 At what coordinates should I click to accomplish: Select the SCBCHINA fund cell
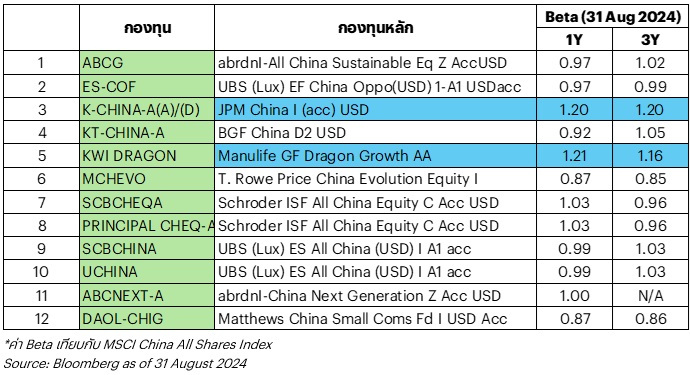pos(147,248)
